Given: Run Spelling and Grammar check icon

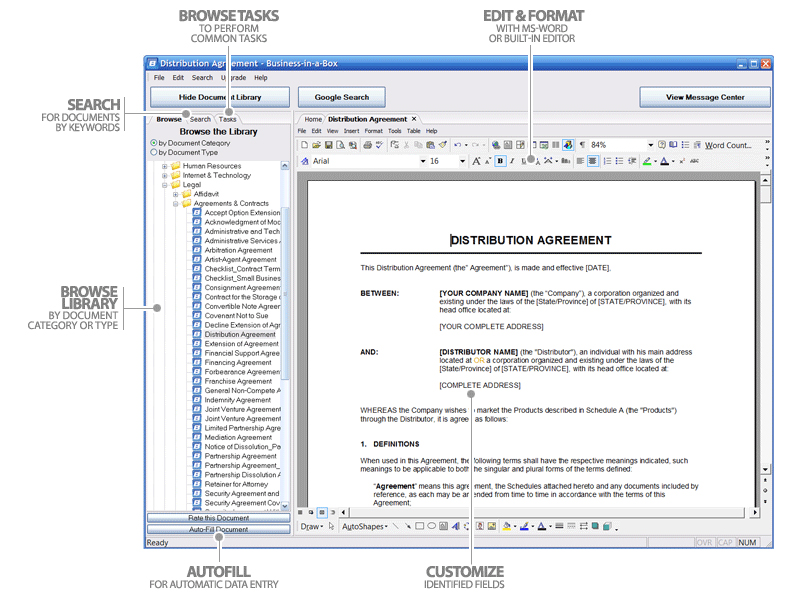Looking at the screenshot, I should pos(379,145).
